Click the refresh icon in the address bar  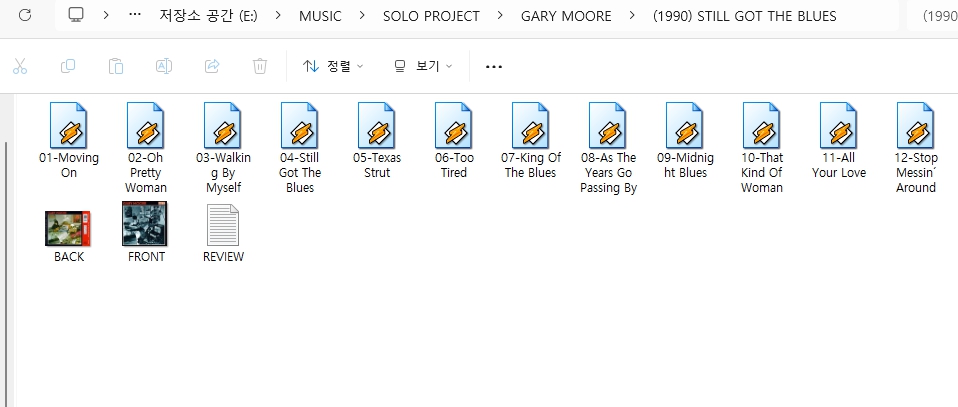[26, 16]
